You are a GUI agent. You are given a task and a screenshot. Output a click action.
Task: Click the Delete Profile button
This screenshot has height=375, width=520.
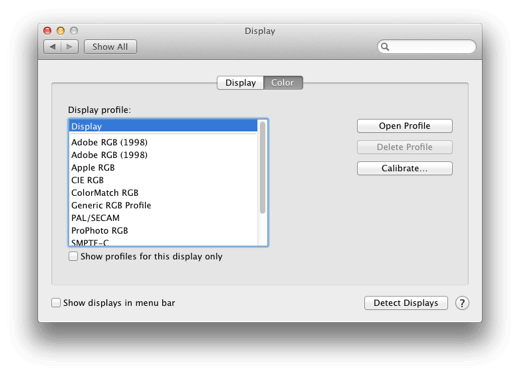tap(405, 147)
